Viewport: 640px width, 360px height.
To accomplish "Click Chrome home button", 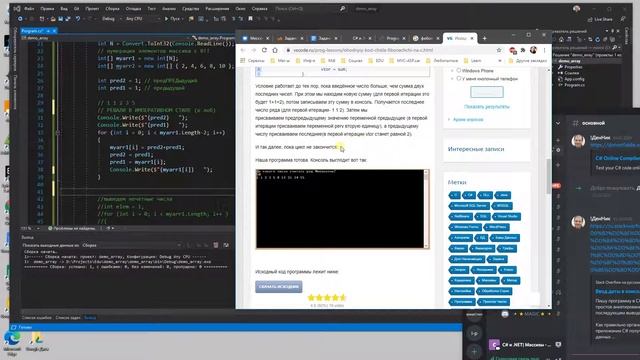I will 275,50.
